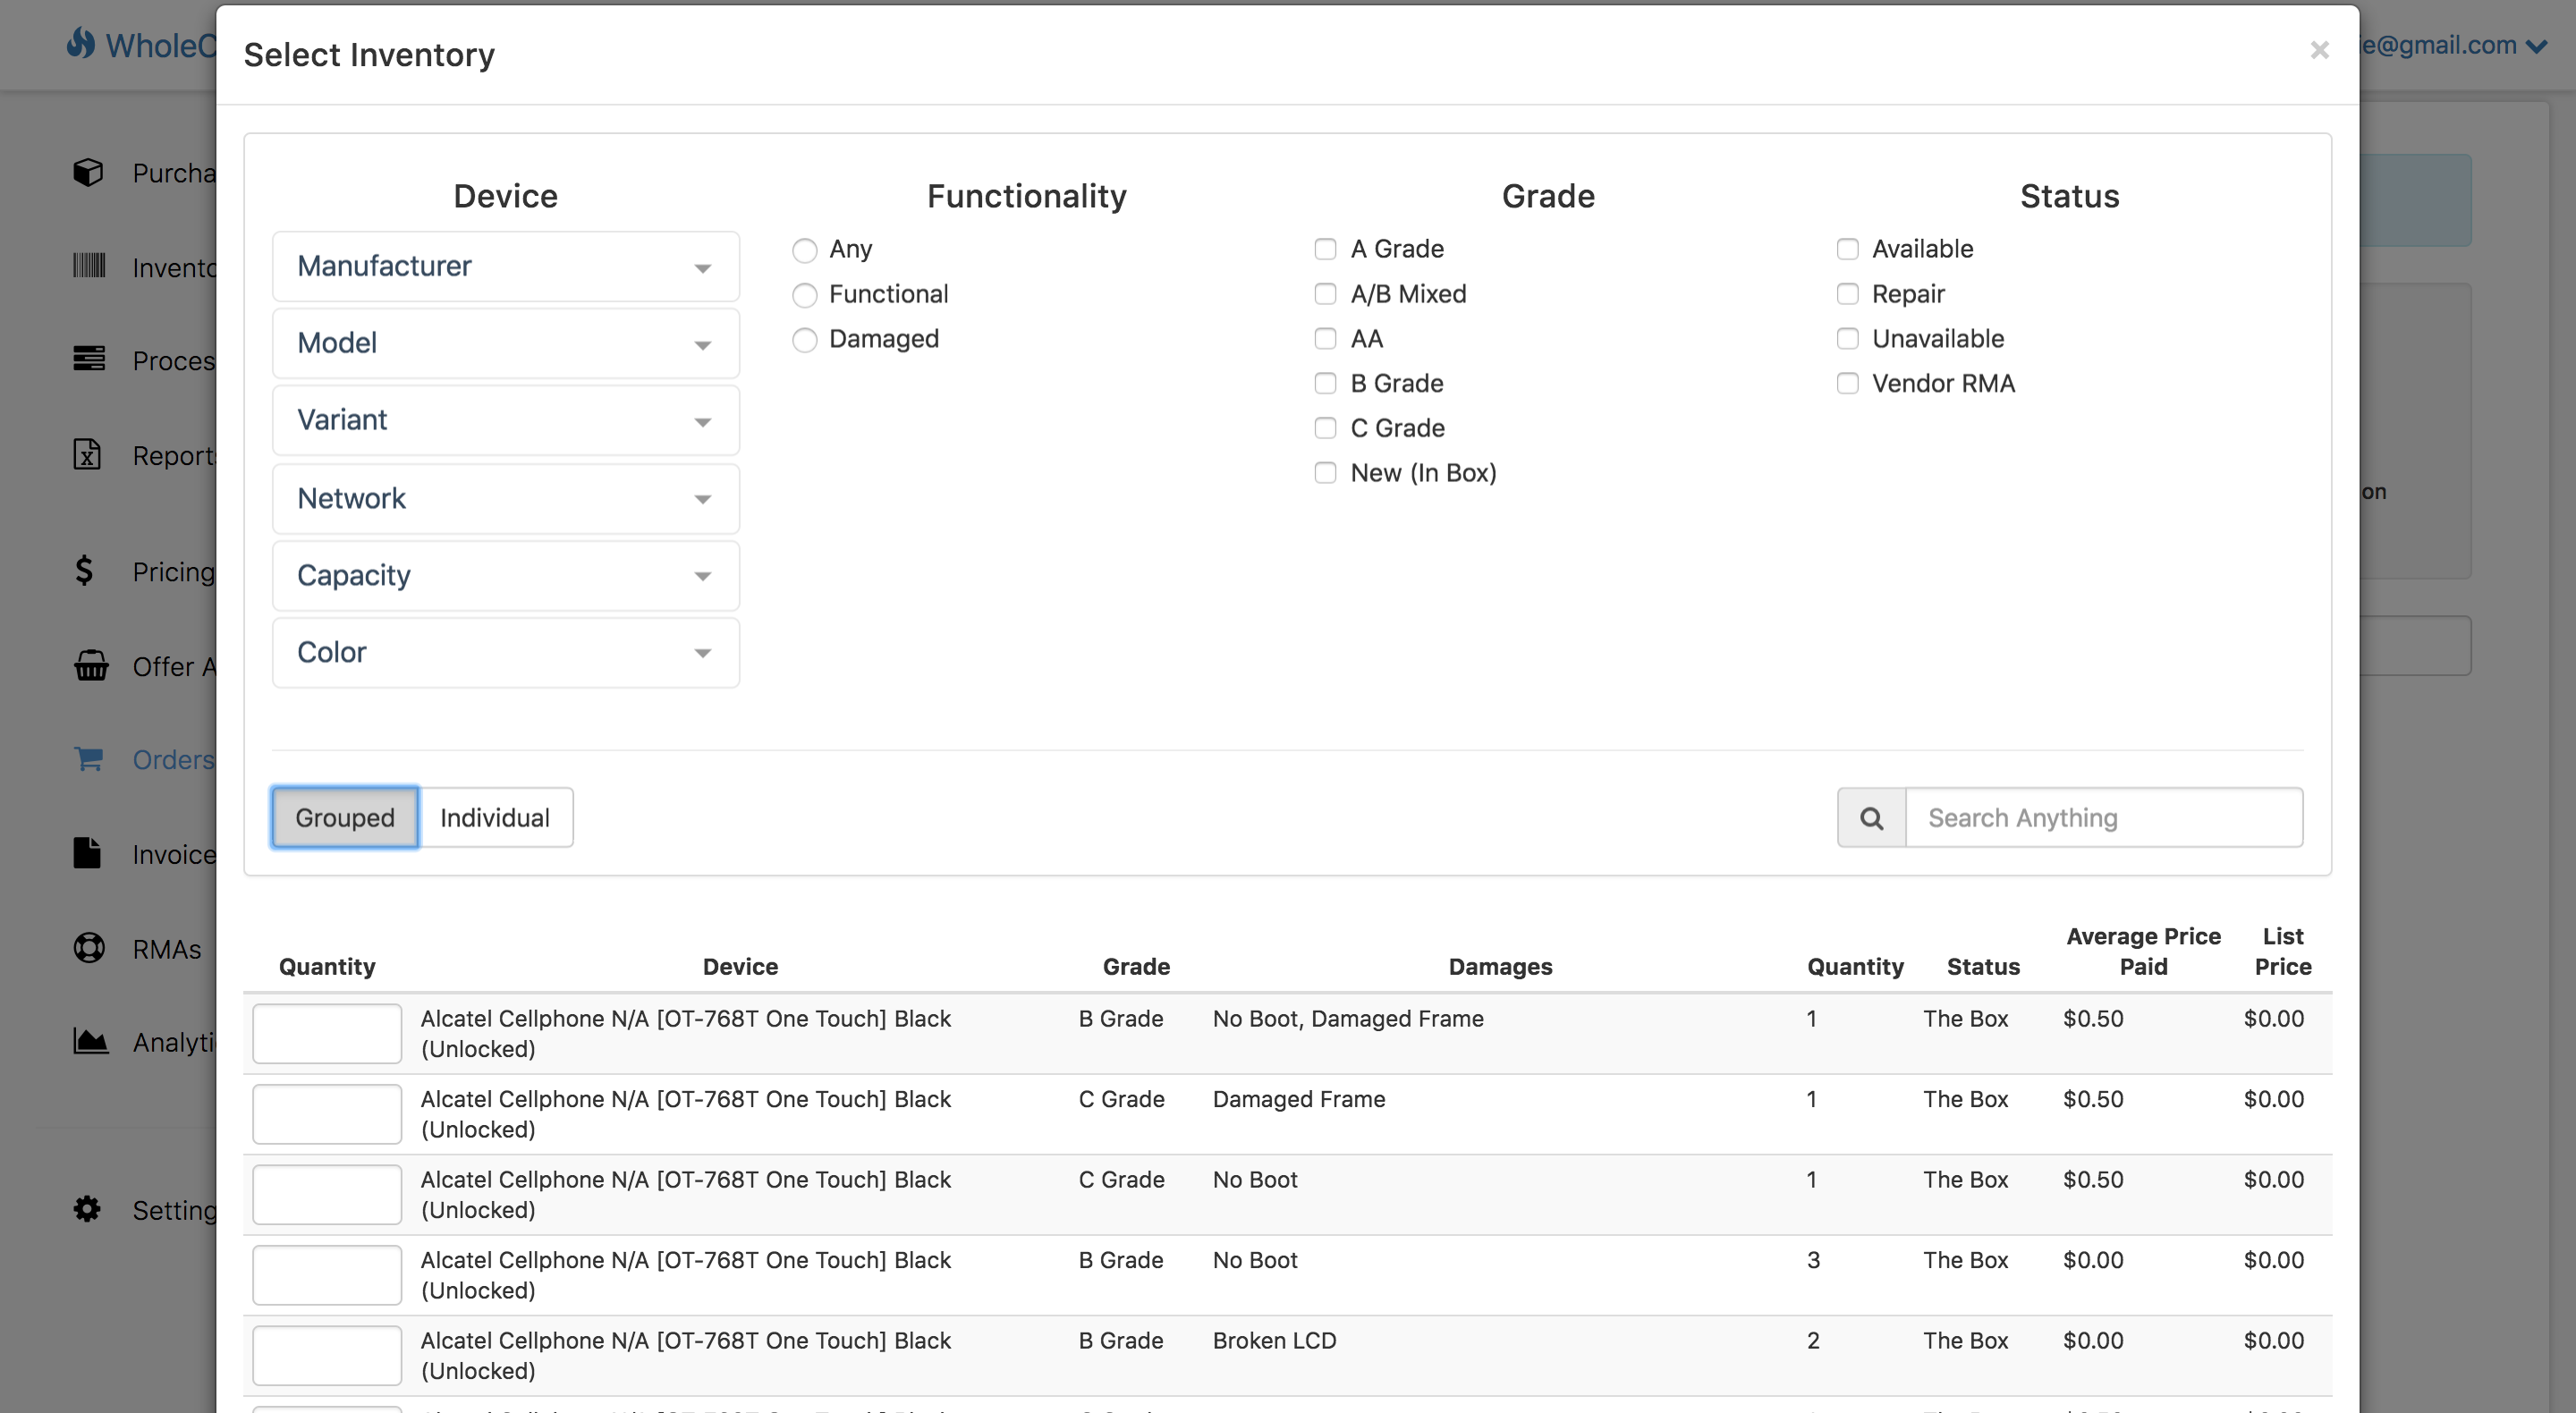Click the Device column header

[x=740, y=966]
